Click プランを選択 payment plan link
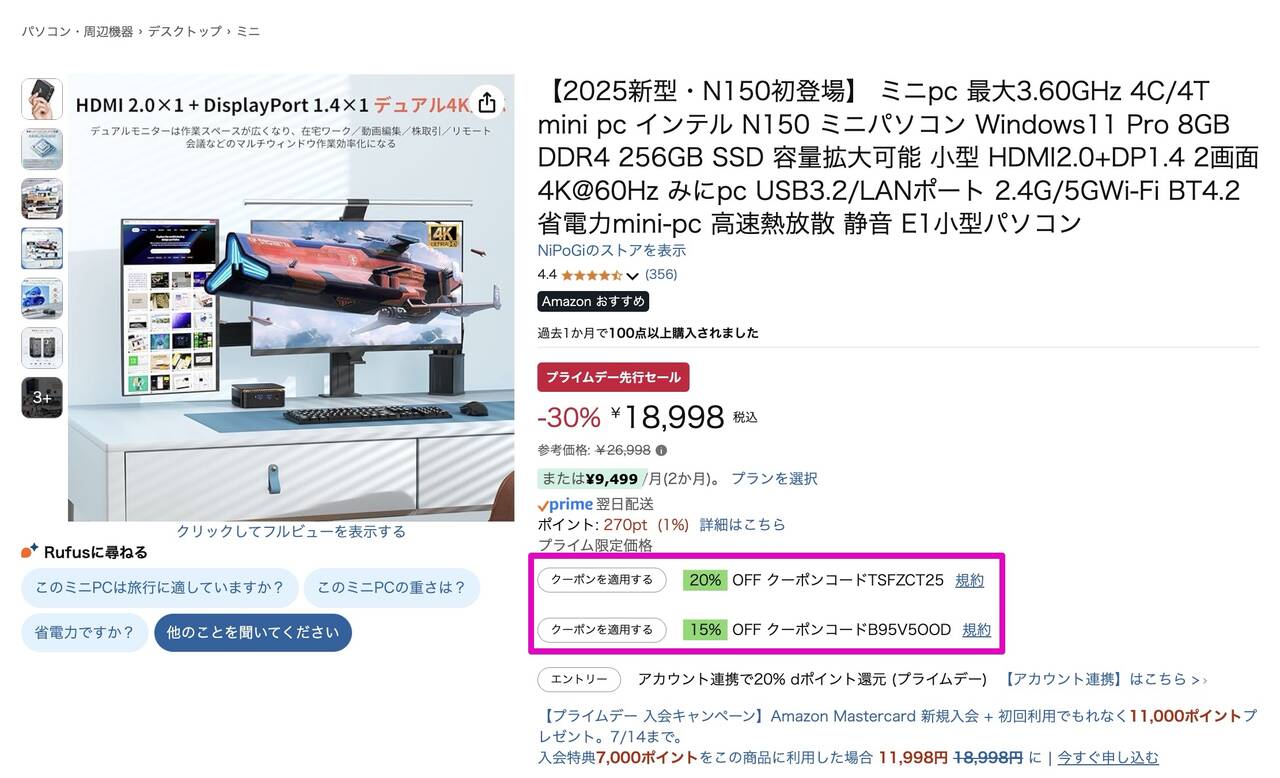 774,479
